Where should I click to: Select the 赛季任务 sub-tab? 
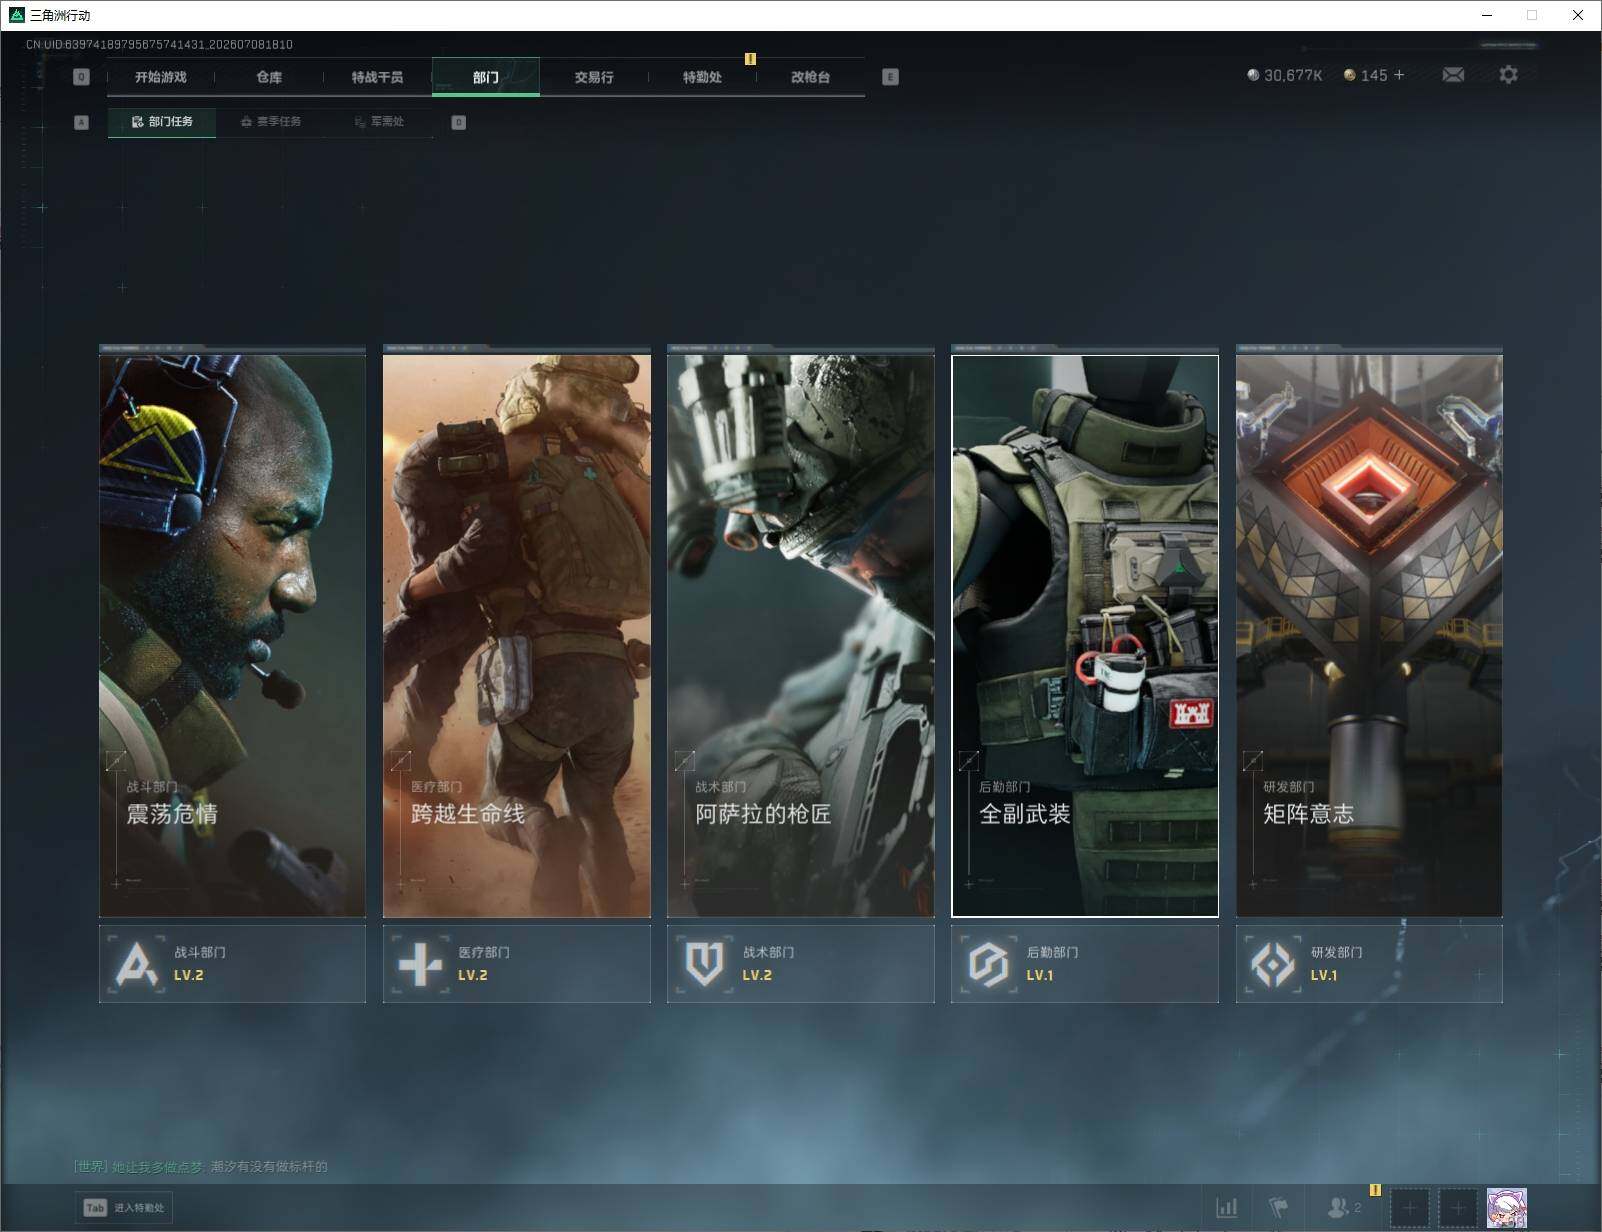(x=270, y=122)
